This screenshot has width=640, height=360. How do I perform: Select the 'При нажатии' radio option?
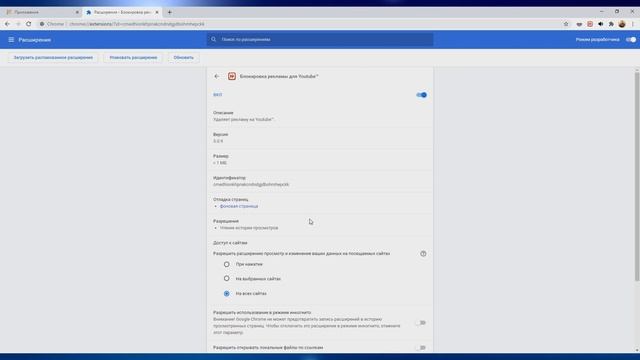[x=227, y=264]
